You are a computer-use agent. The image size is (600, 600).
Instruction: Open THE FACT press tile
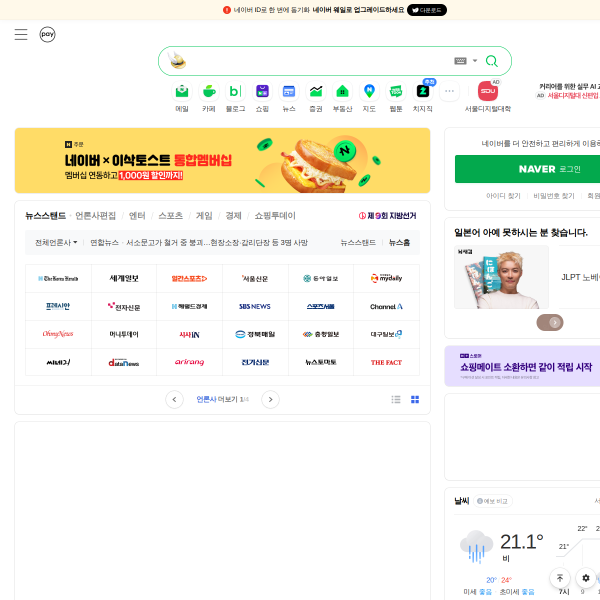point(386,362)
